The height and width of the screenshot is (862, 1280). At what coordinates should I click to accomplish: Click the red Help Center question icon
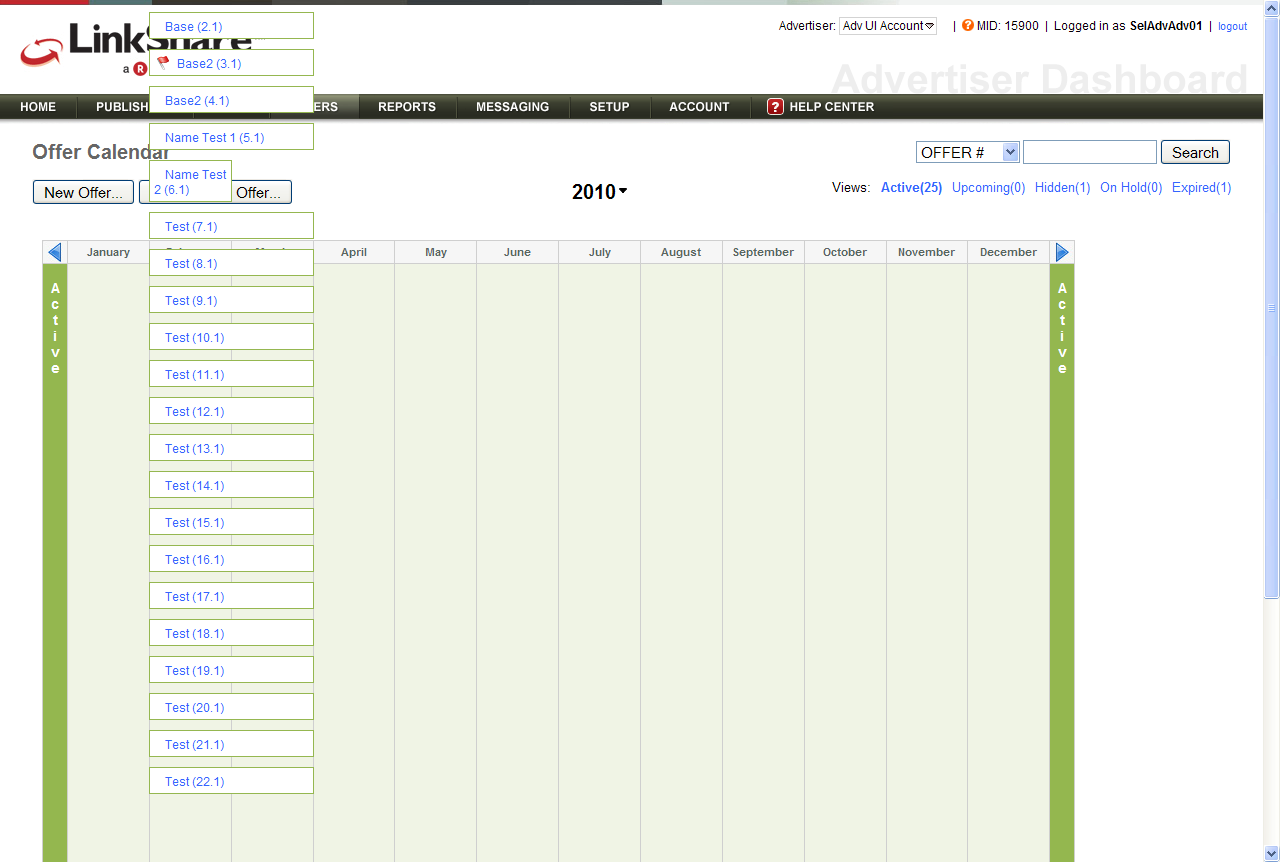(x=775, y=107)
